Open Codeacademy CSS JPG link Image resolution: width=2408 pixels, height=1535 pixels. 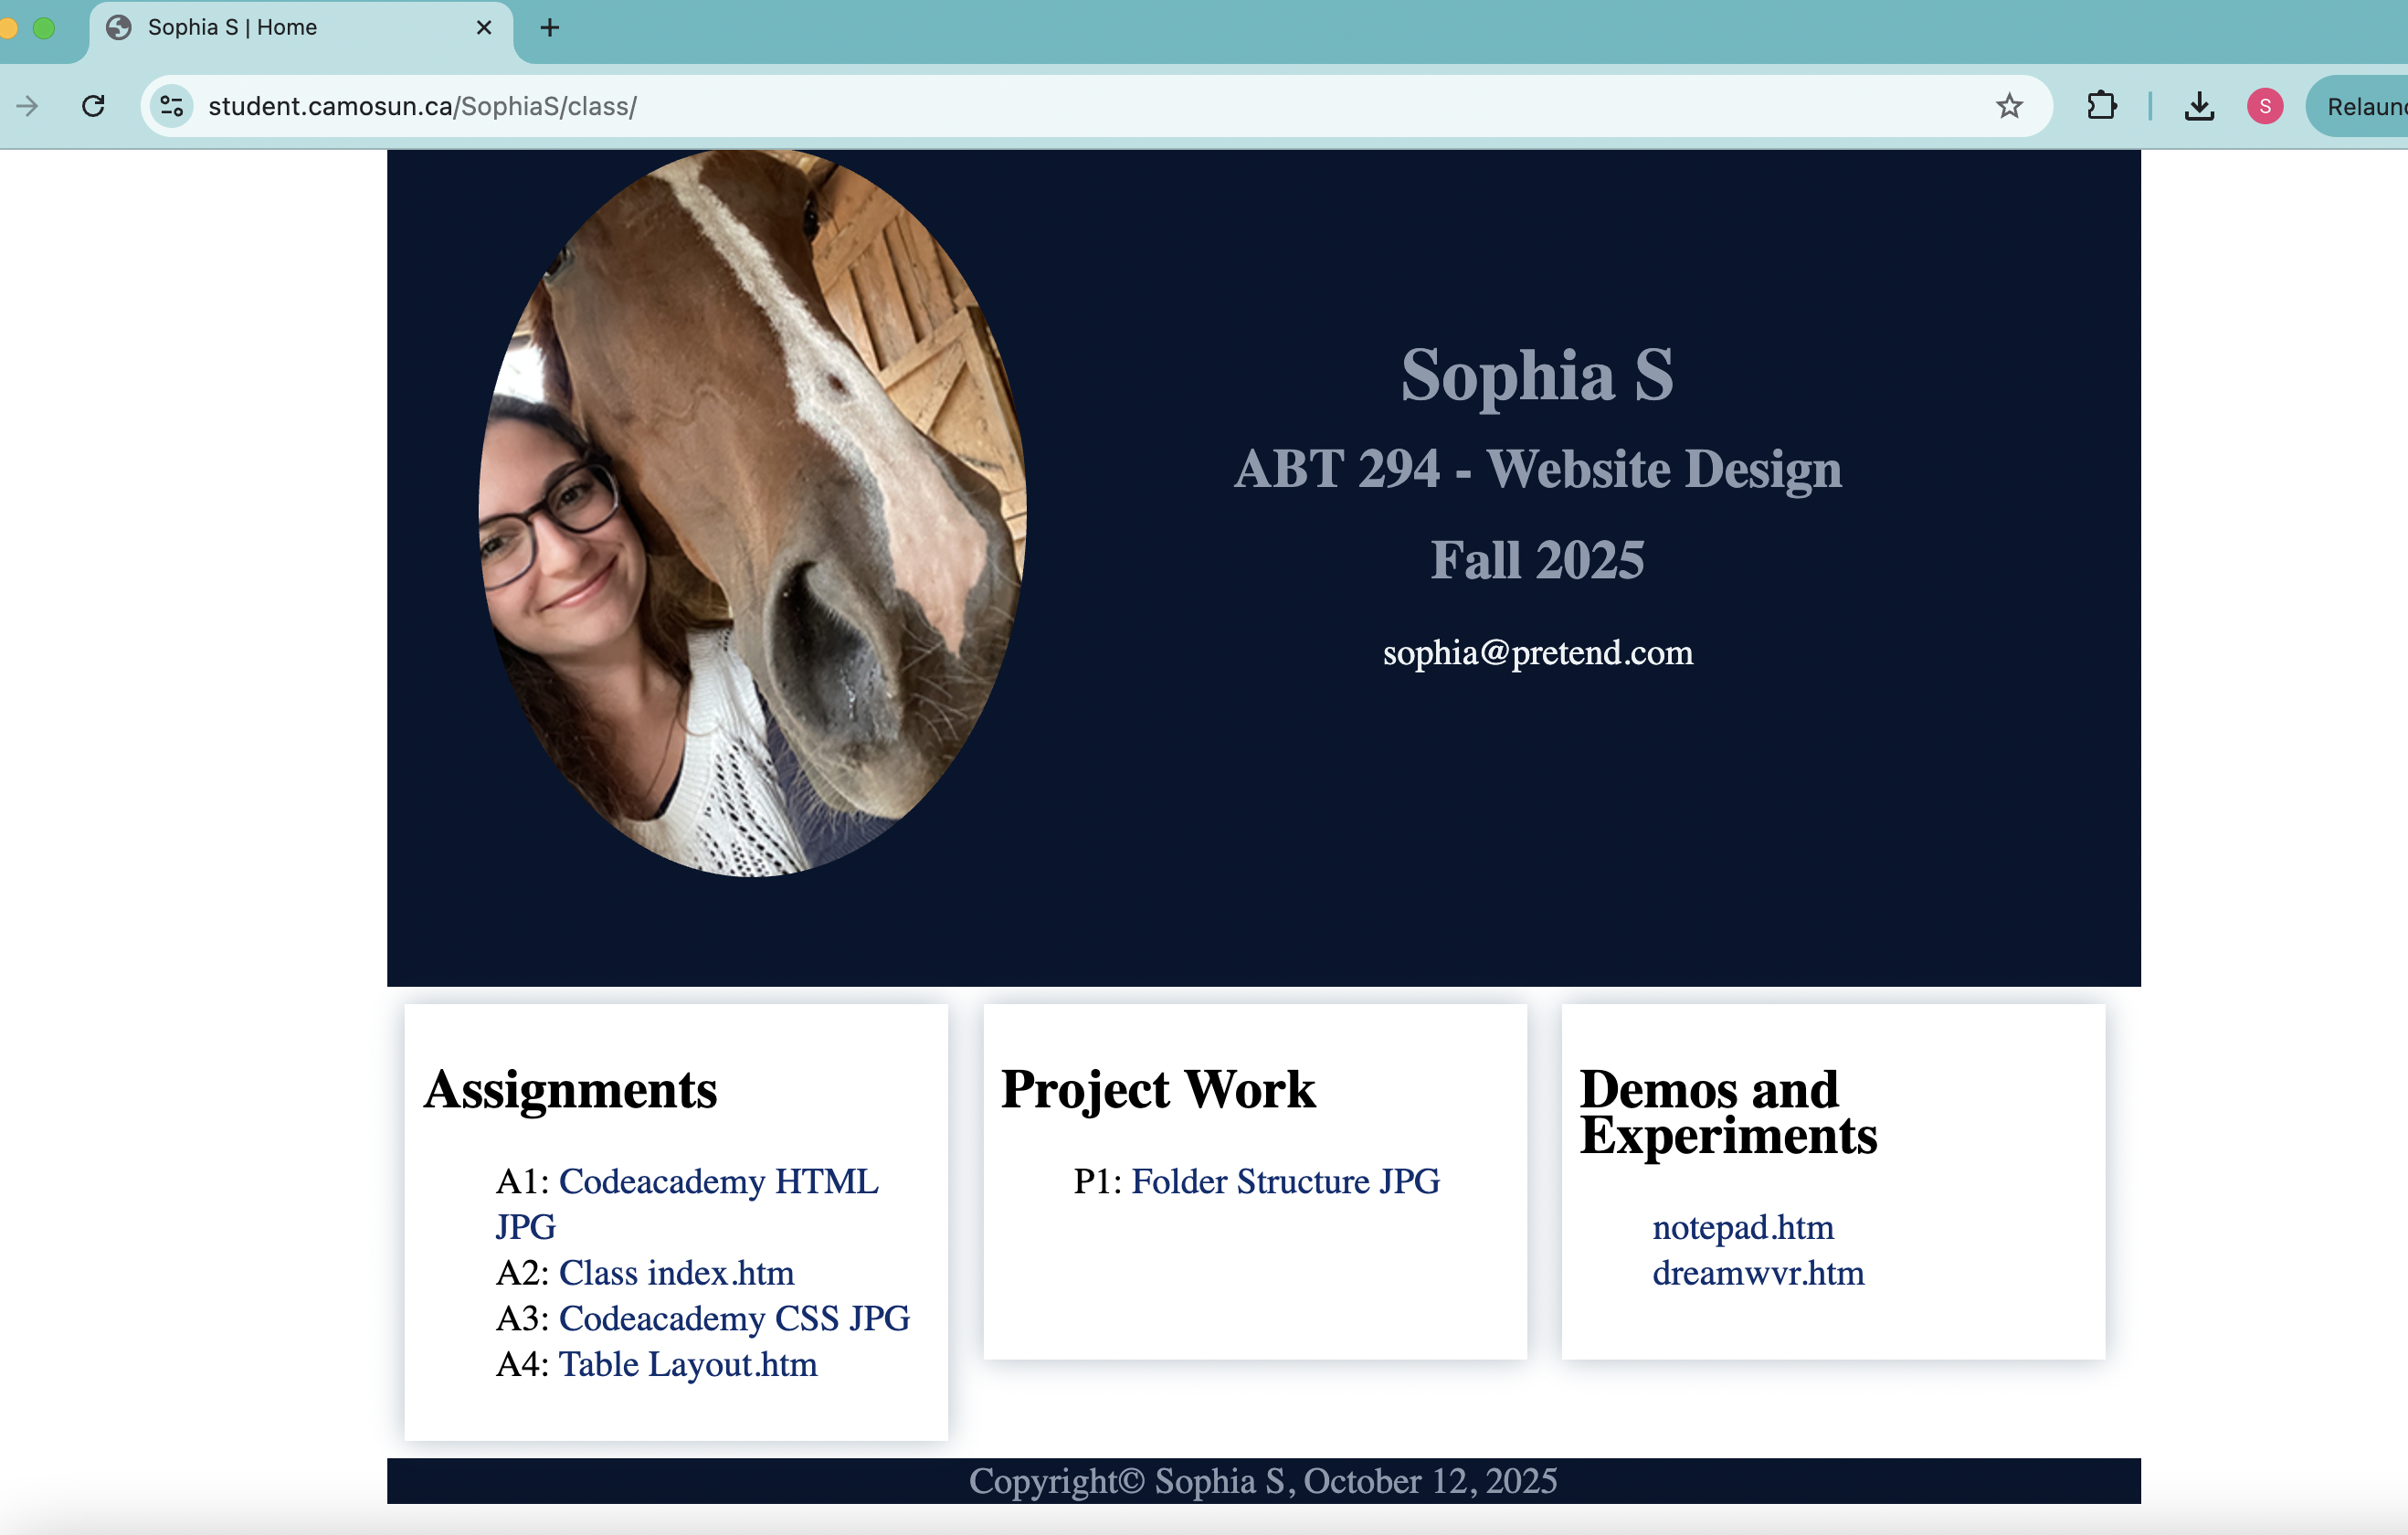coord(733,1319)
